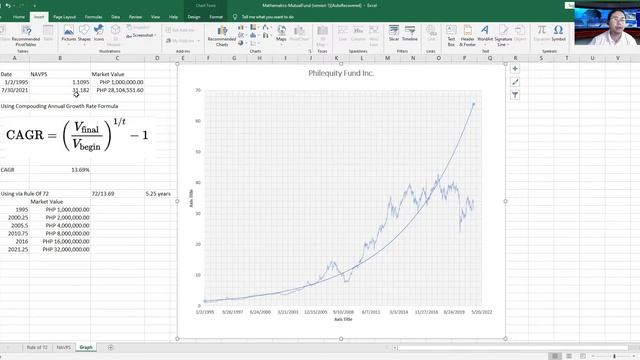Insert a Win/Loss sparkline
Viewport: 640px width, 360px height.
tap(374, 36)
